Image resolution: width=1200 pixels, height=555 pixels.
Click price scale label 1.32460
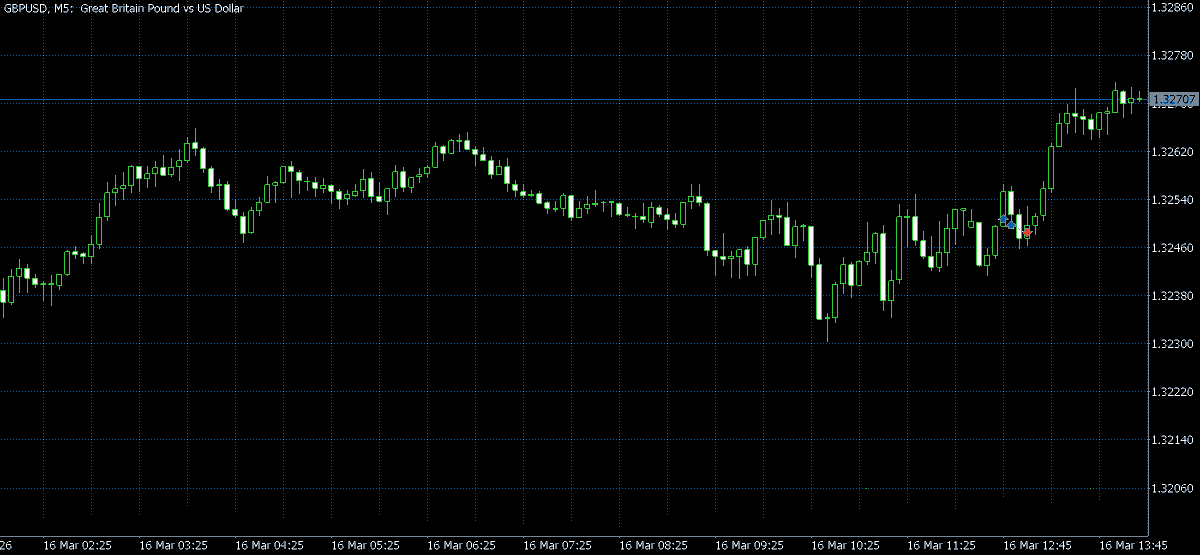point(1174,248)
